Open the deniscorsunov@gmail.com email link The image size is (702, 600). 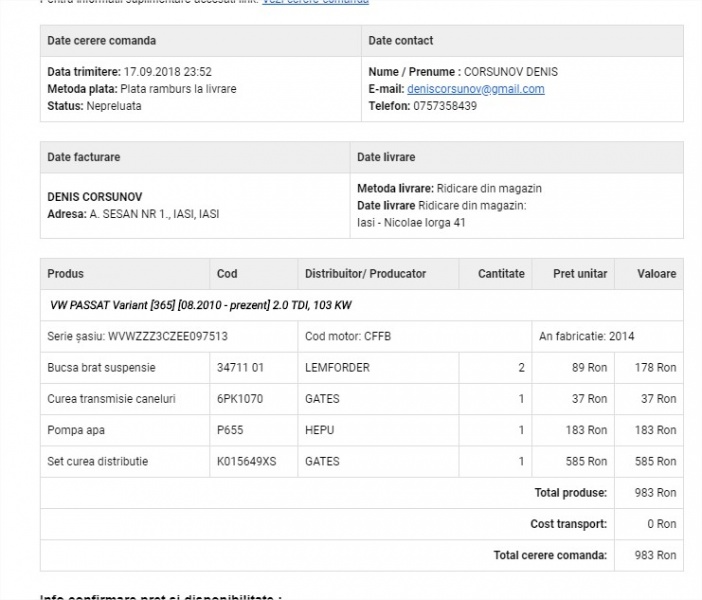point(475,89)
